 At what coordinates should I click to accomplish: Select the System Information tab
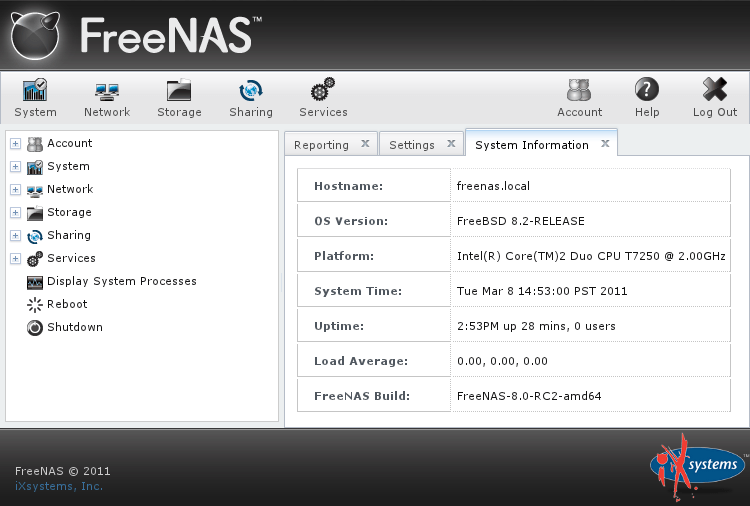(x=532, y=145)
